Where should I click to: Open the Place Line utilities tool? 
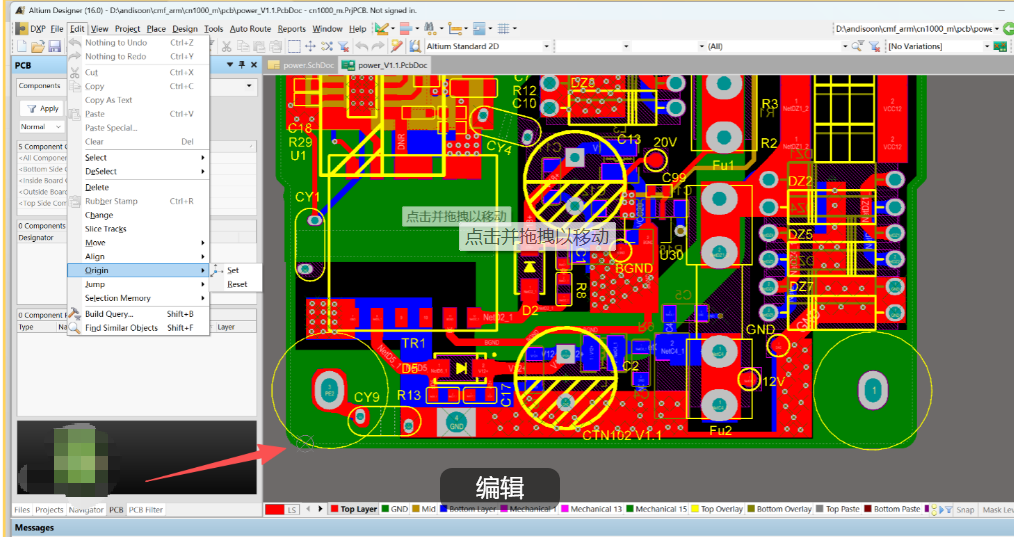point(382,28)
